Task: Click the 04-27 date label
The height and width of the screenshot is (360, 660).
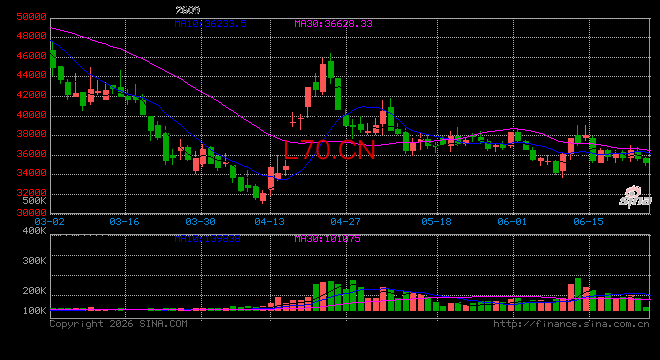Action: pyautogui.click(x=345, y=221)
